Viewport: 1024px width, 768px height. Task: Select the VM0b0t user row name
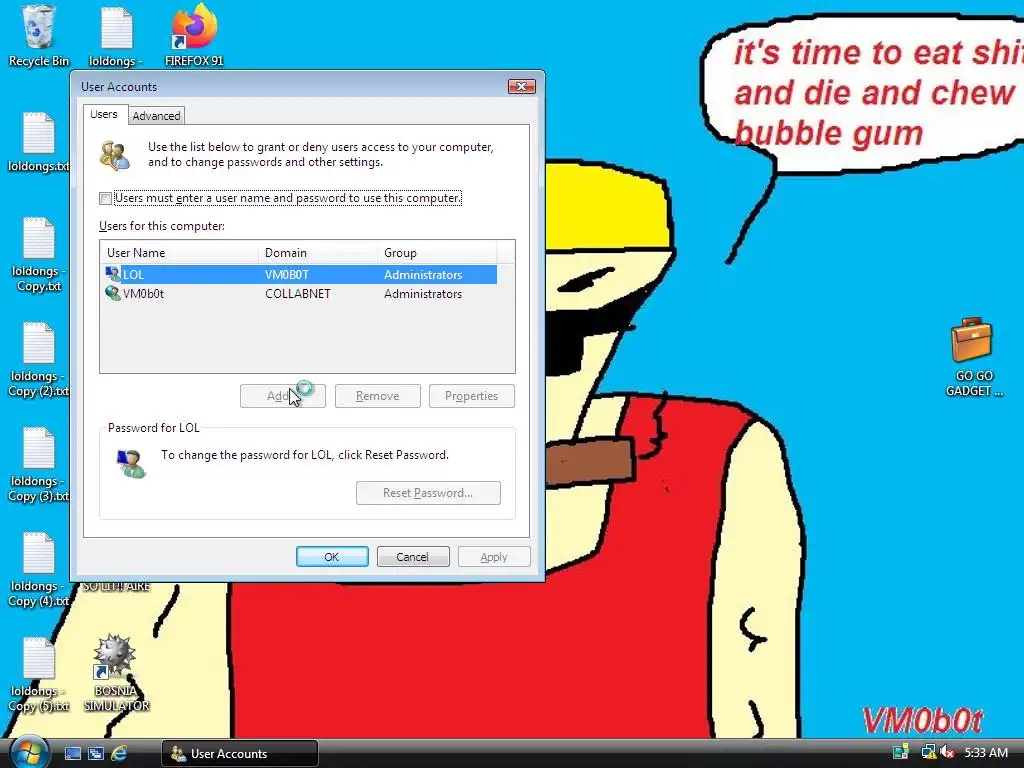coord(144,294)
